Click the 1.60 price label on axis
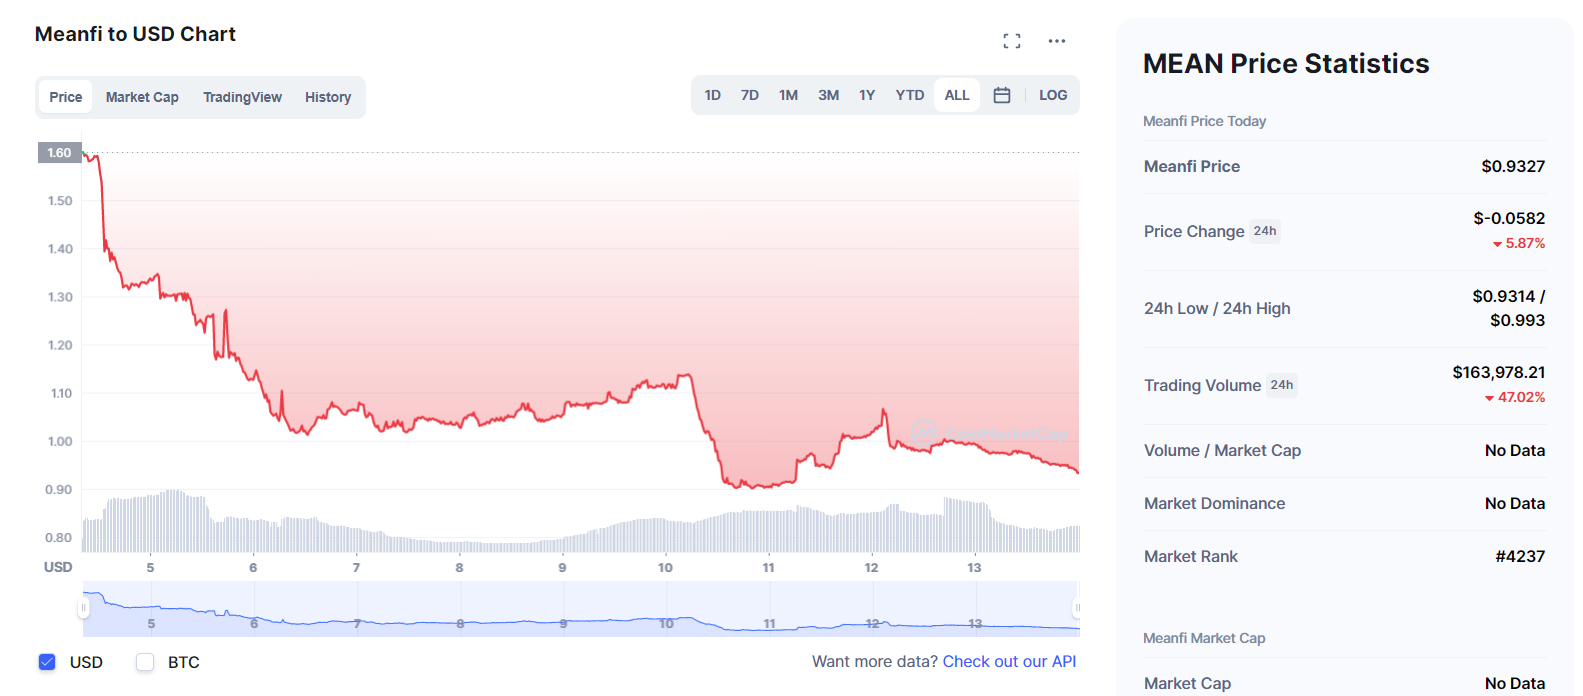 point(59,153)
